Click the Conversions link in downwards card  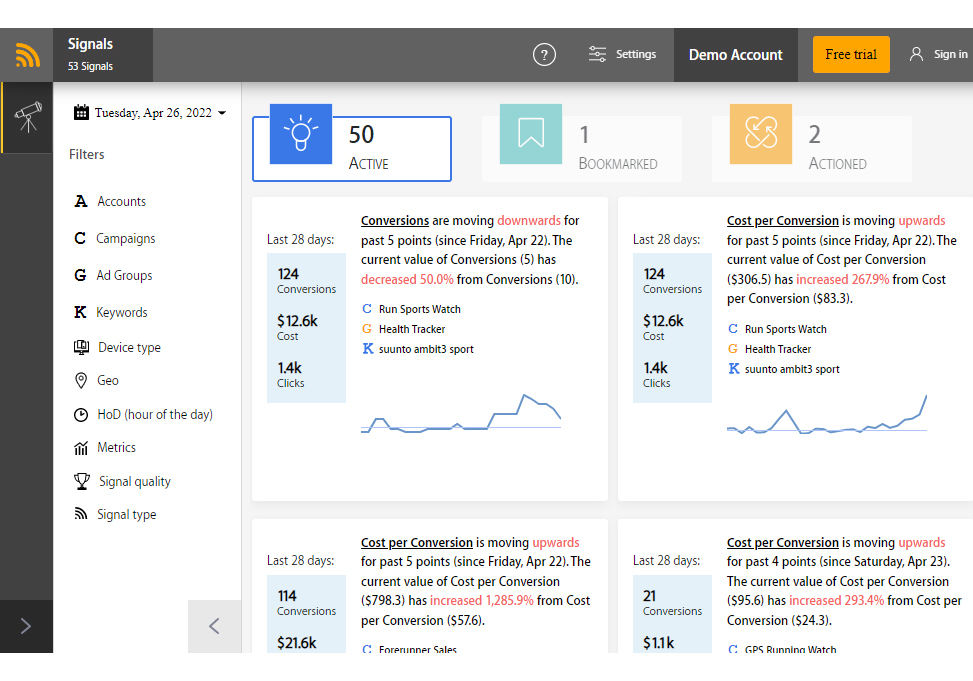pos(395,220)
